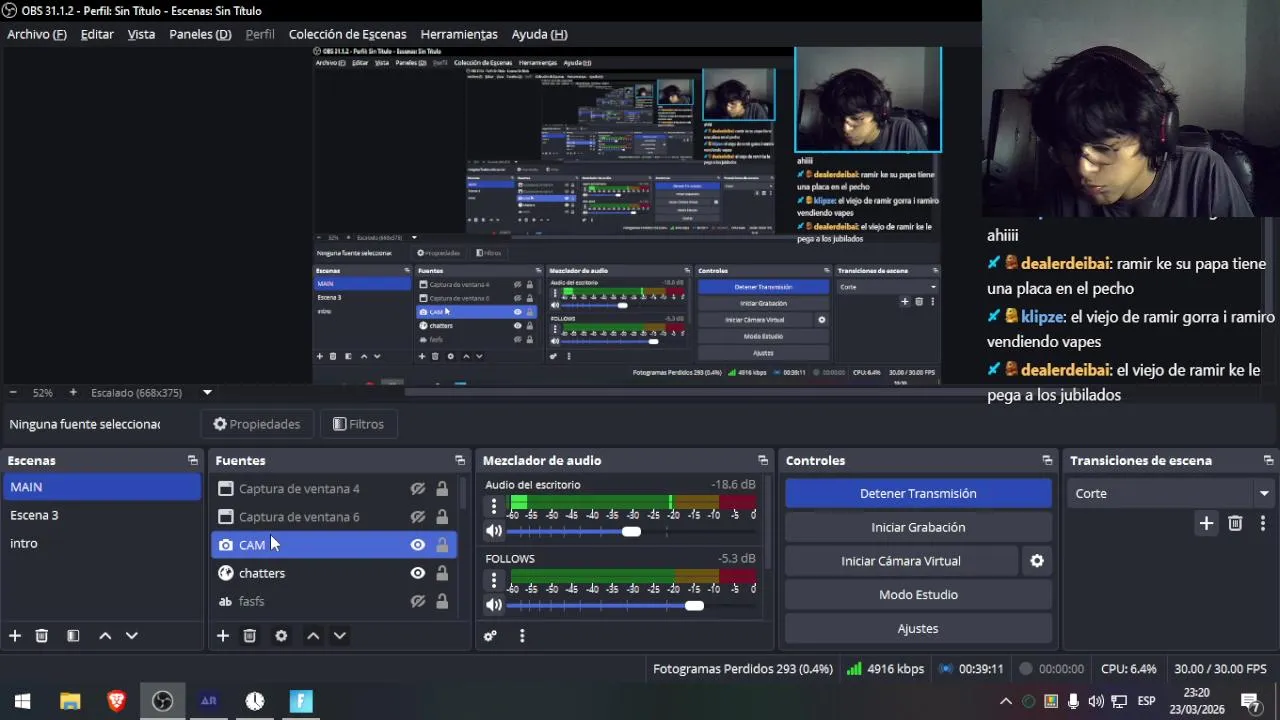Pop out the Escenas dock
This screenshot has height=720, width=1280.
(193, 460)
